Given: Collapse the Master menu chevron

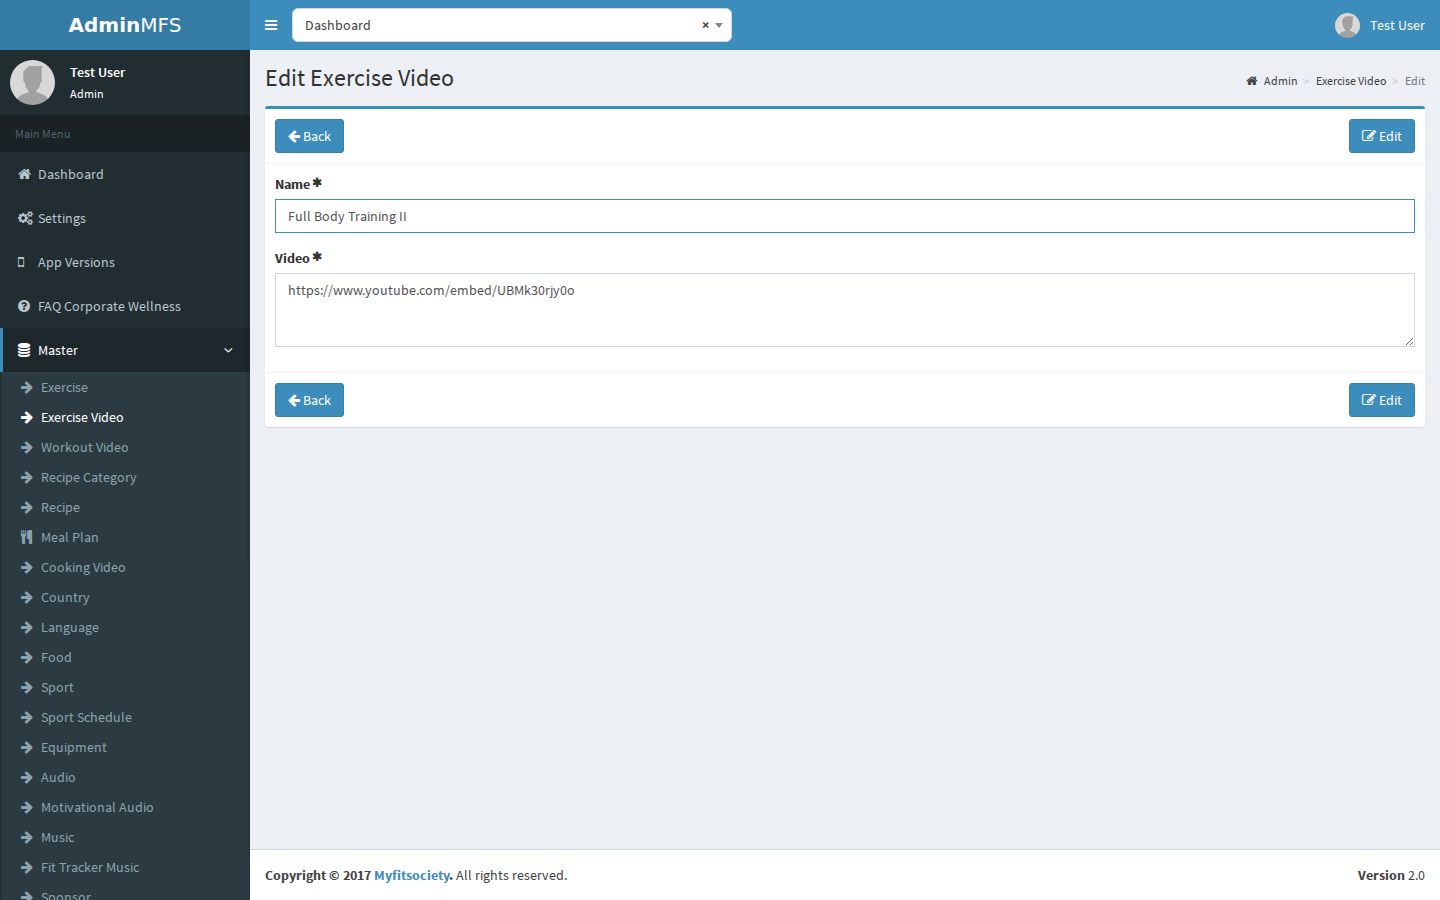Looking at the screenshot, I should [228, 350].
